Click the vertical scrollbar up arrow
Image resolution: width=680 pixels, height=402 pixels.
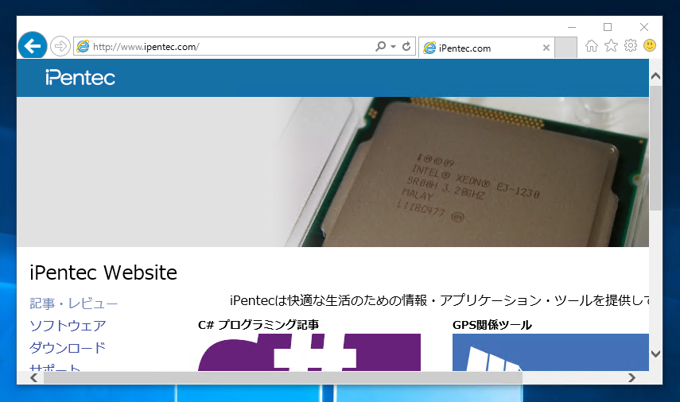click(x=656, y=76)
